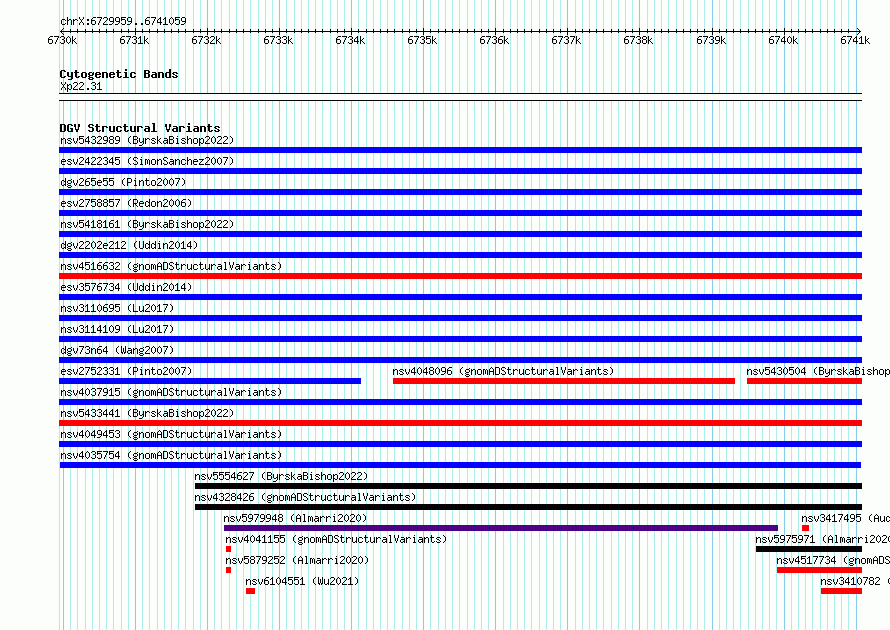Click the 6741k ruler position label
The height and width of the screenshot is (630, 890).
[x=855, y=40]
